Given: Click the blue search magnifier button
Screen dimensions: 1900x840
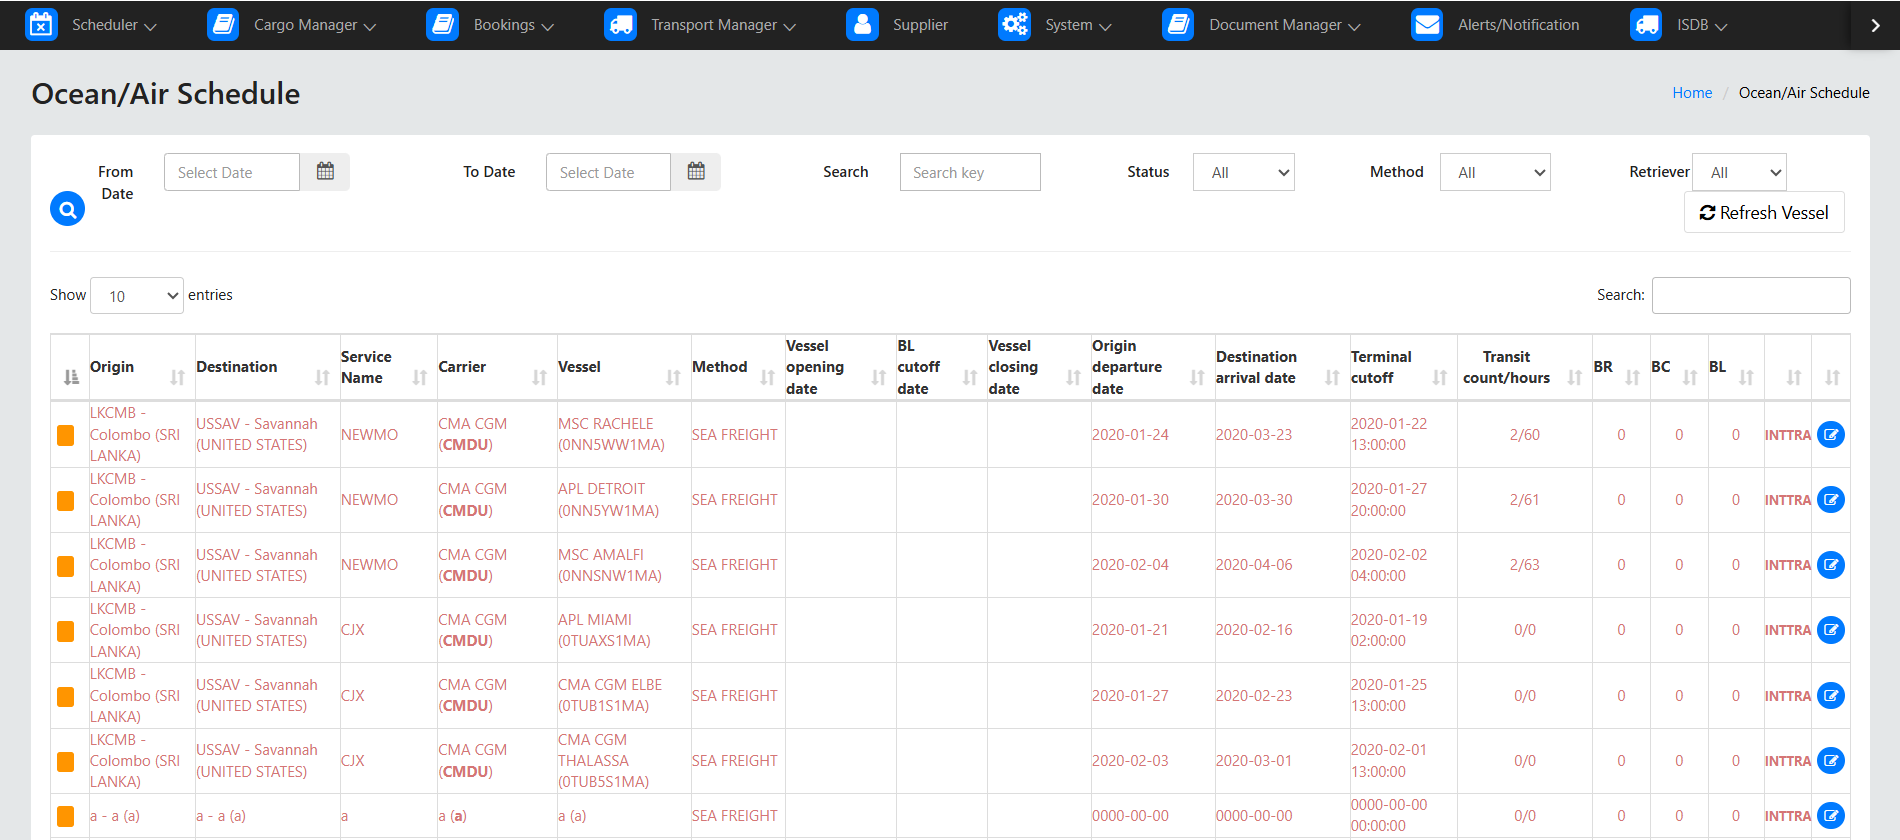Looking at the screenshot, I should point(67,209).
